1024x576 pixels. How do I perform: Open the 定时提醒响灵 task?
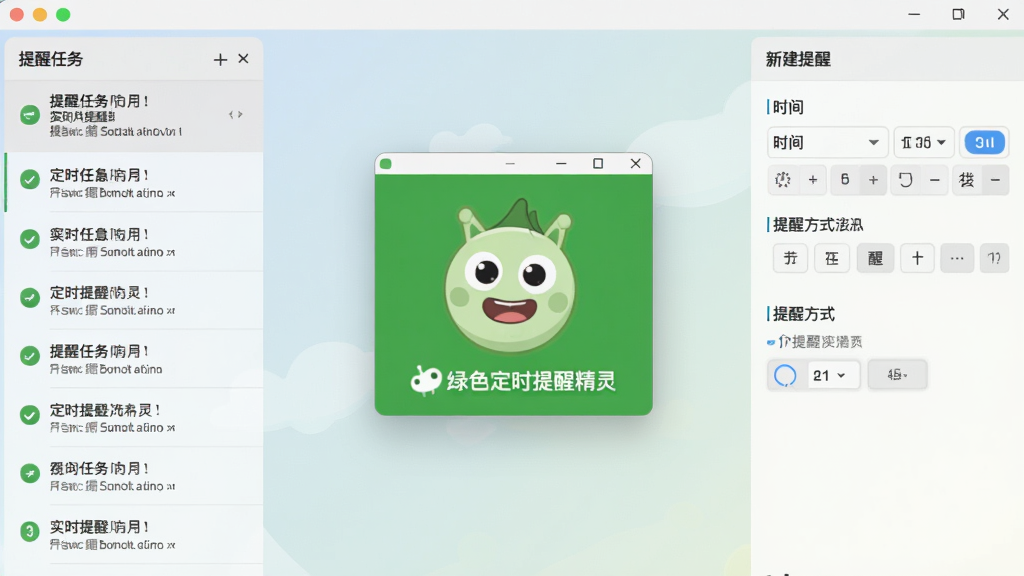click(x=134, y=300)
